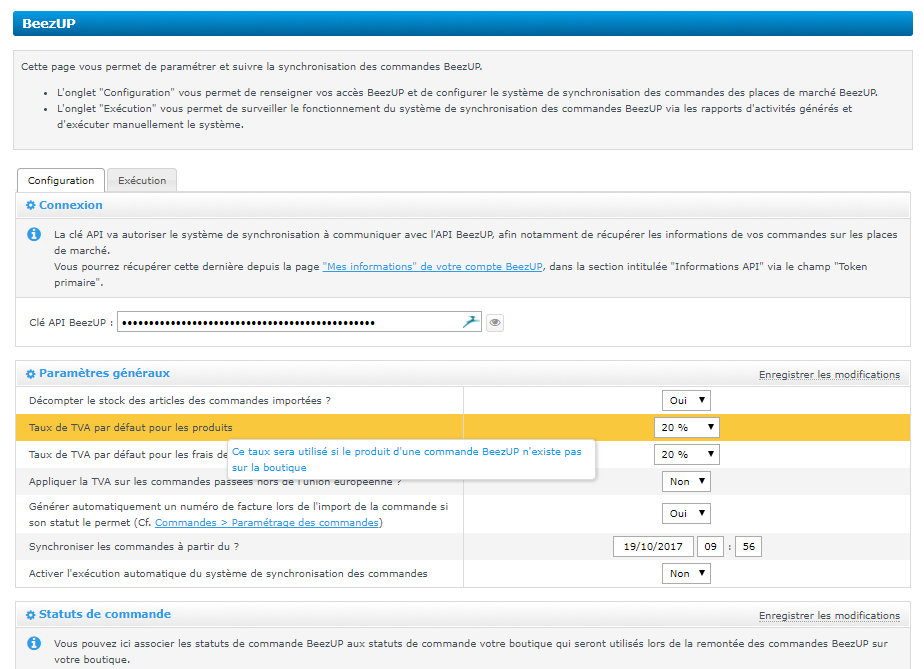Click the Paramètres généraux heading
The height and width of the screenshot is (669, 924).
pos(104,373)
